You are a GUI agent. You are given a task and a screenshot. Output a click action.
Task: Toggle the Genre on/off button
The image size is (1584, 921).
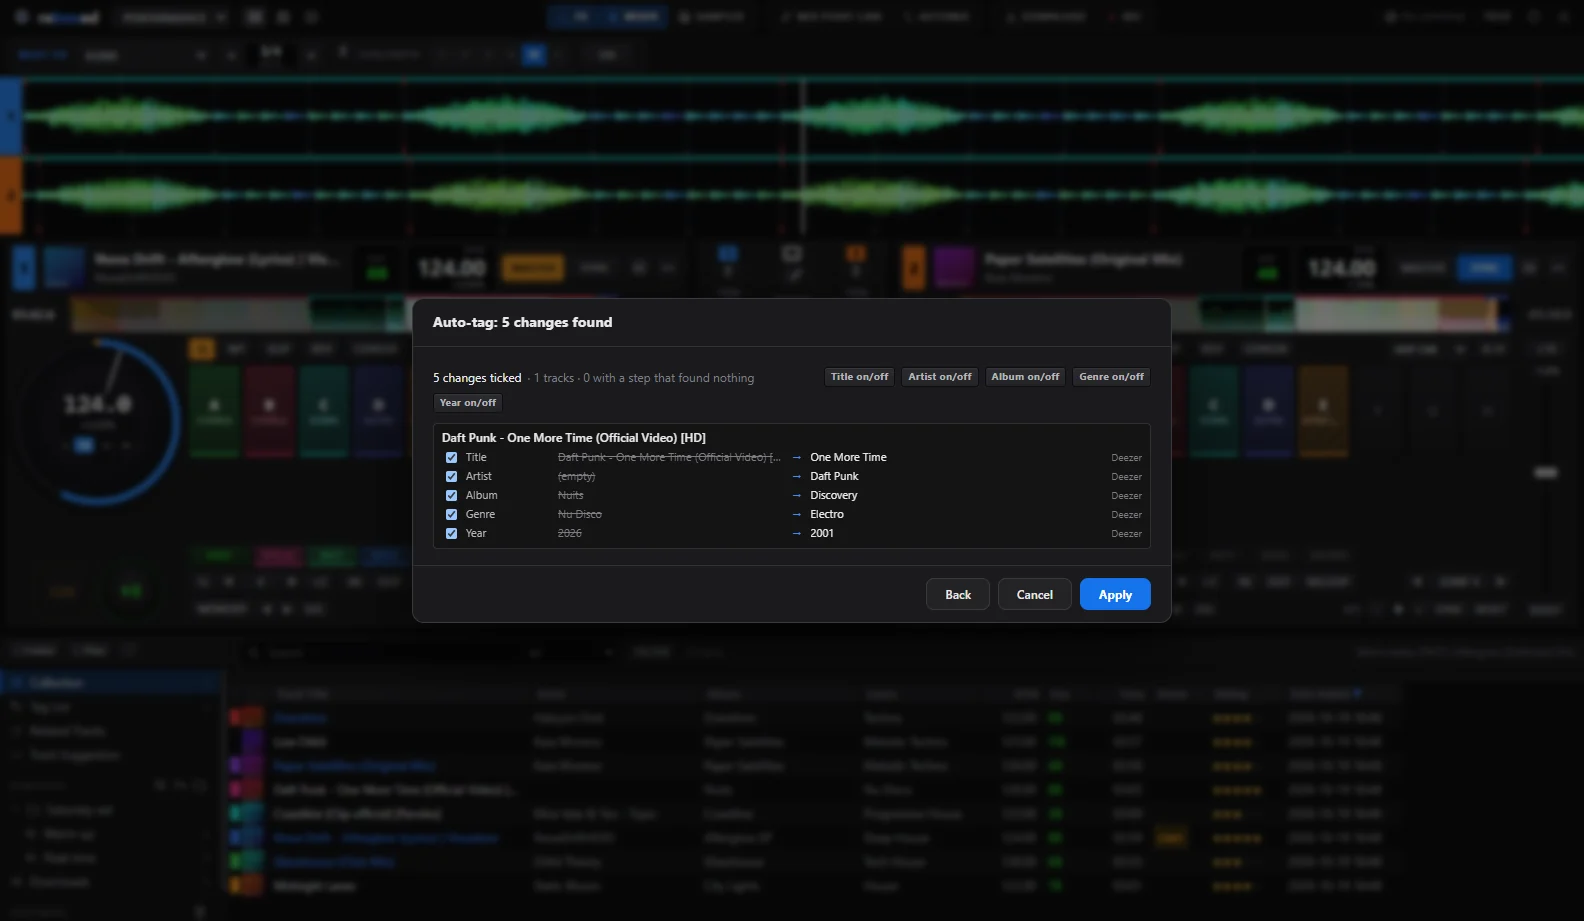[x=1111, y=377]
